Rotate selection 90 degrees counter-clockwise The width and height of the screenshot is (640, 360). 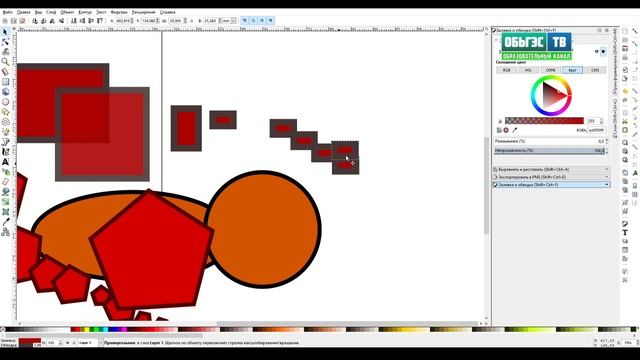(35, 20)
